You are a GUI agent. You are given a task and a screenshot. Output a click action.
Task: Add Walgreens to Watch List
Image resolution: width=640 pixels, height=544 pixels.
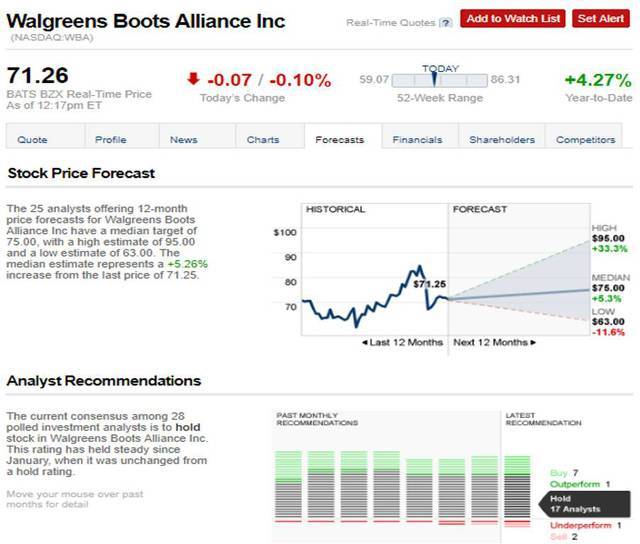coord(513,19)
